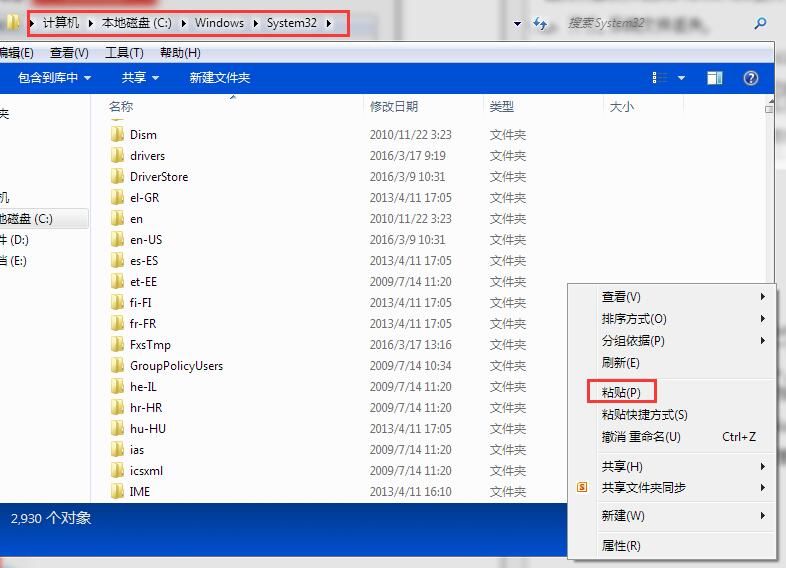786x568 pixels.
Task: Click the System32 breadcrumb segment
Action: (x=292, y=23)
